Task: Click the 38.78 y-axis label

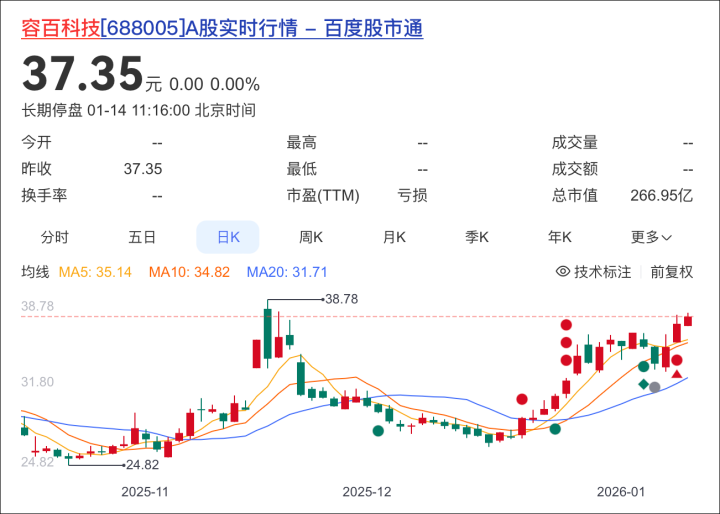Action: 37,306
